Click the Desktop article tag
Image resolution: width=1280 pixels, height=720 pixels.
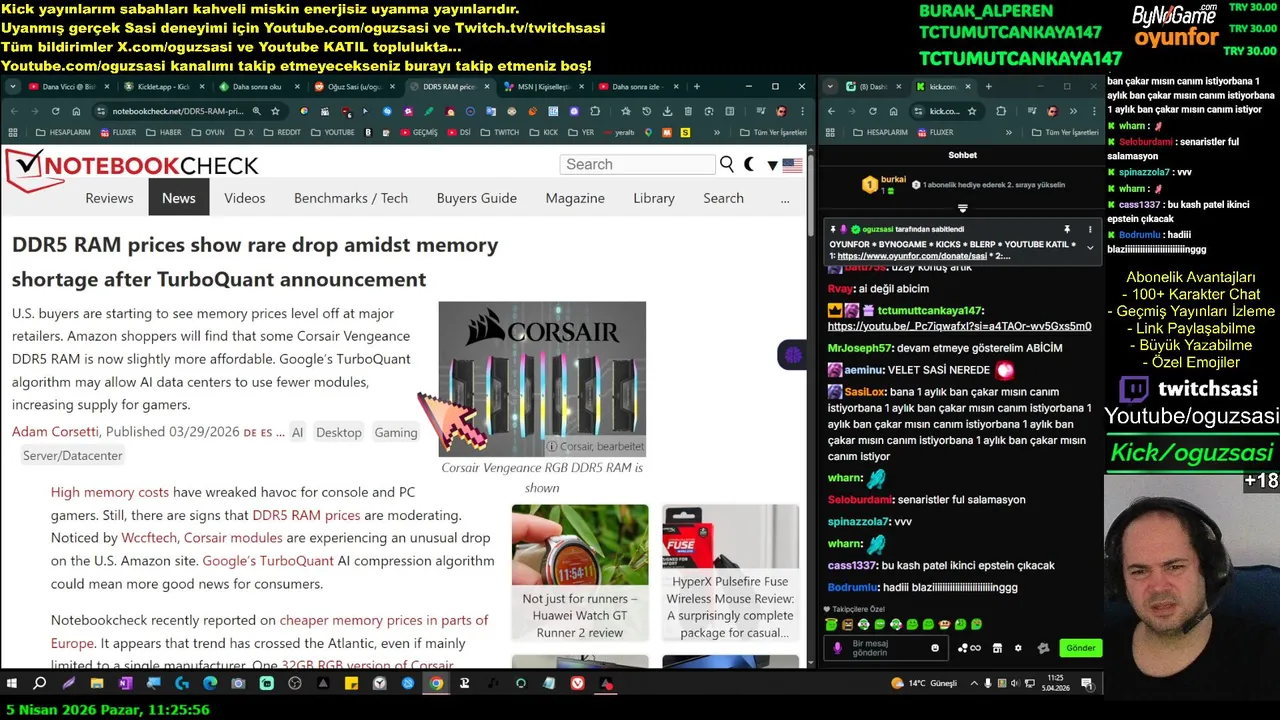[x=339, y=432]
